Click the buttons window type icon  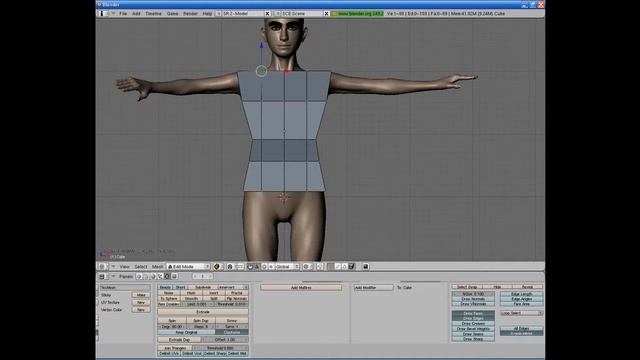pos(102,276)
